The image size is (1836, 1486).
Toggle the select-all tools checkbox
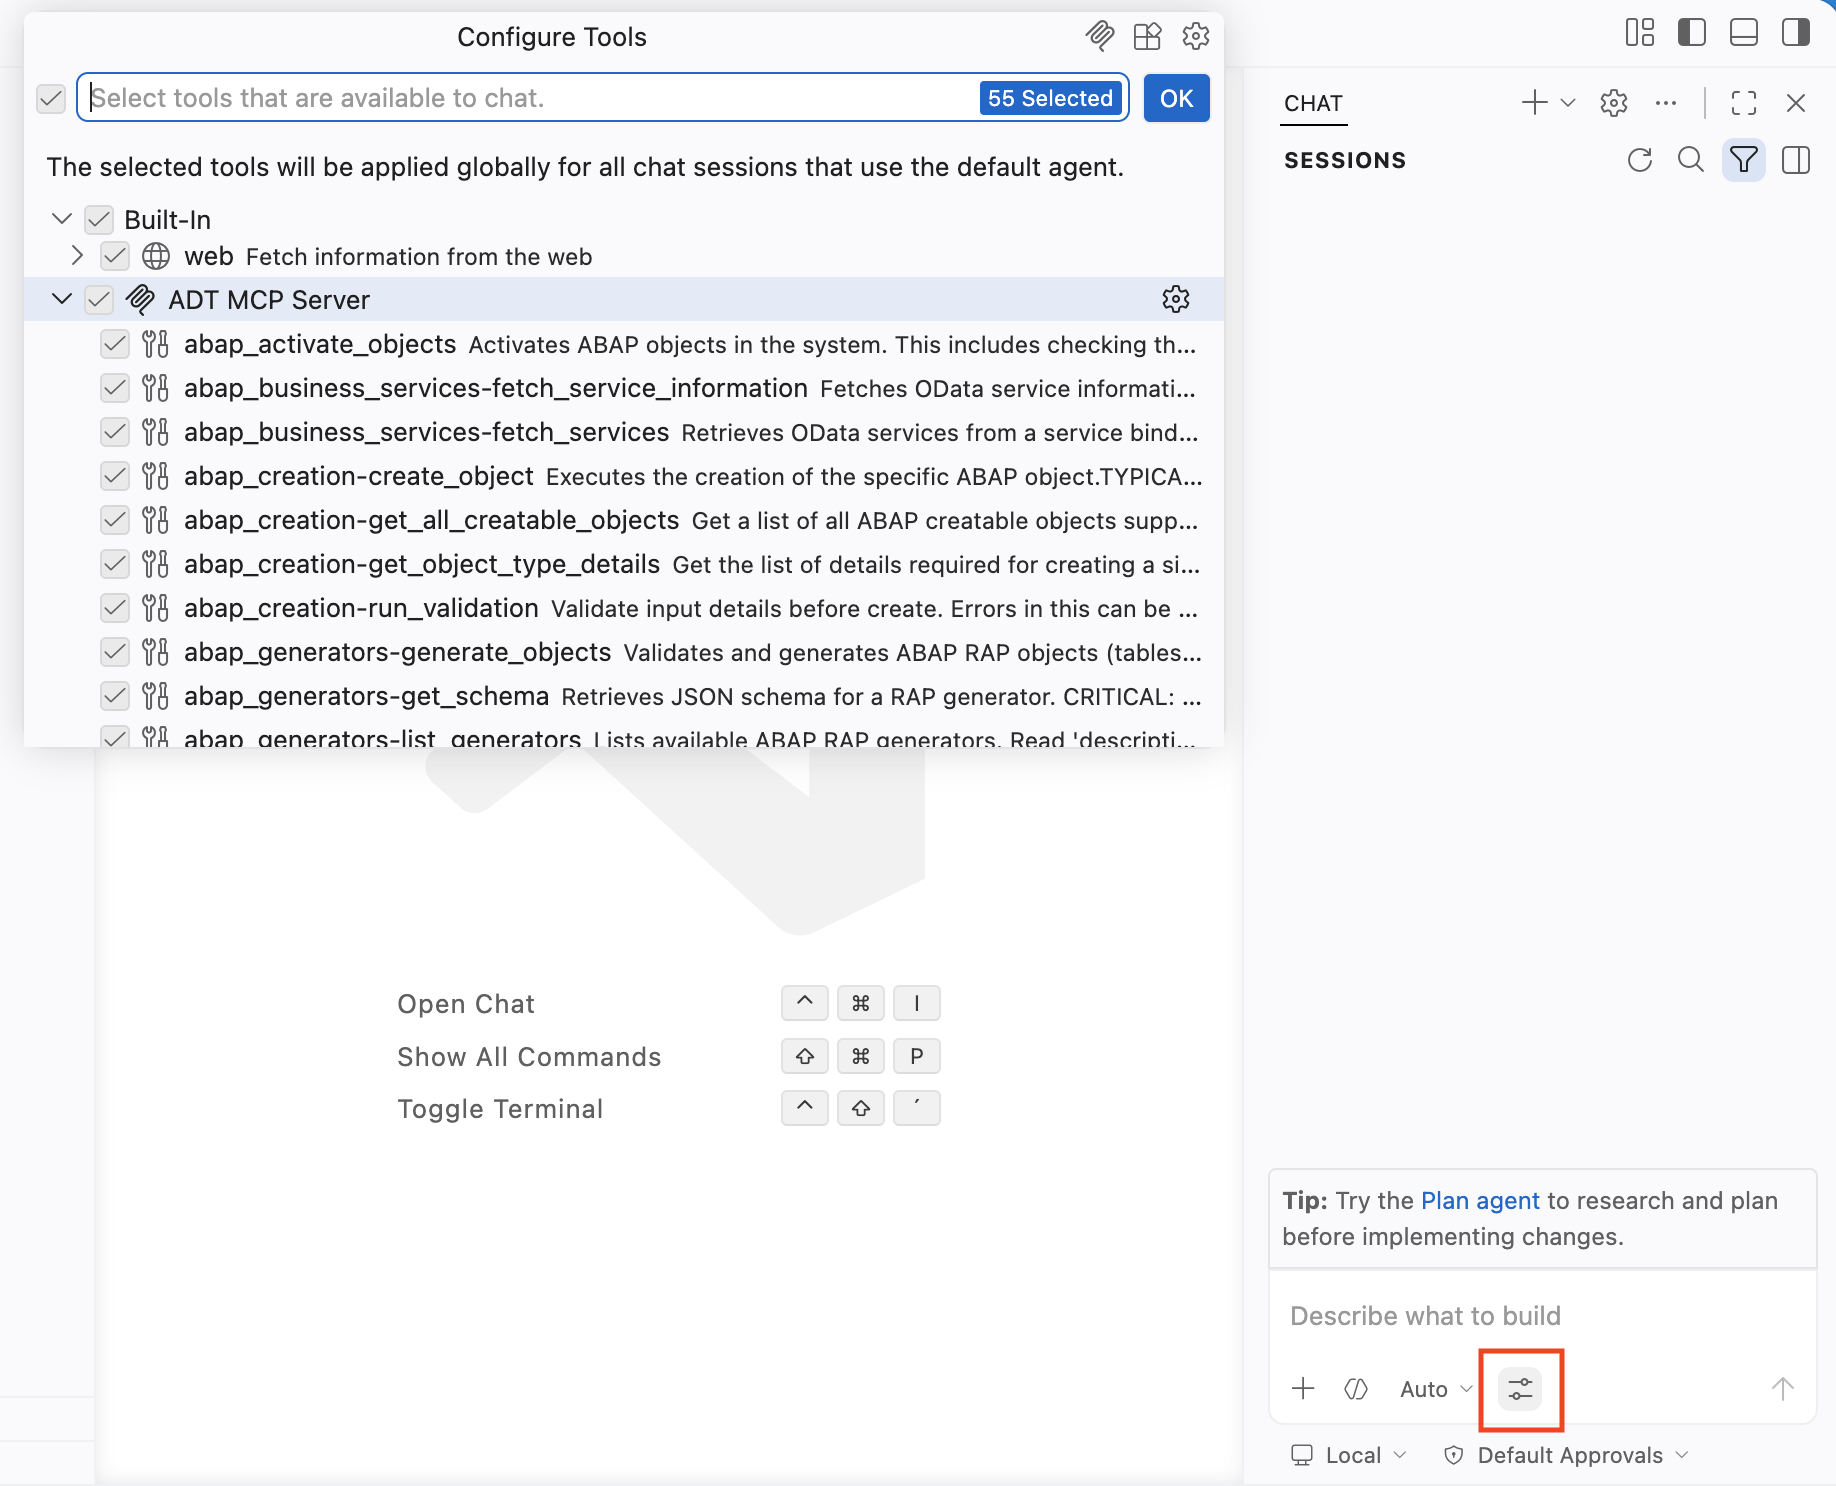point(51,98)
